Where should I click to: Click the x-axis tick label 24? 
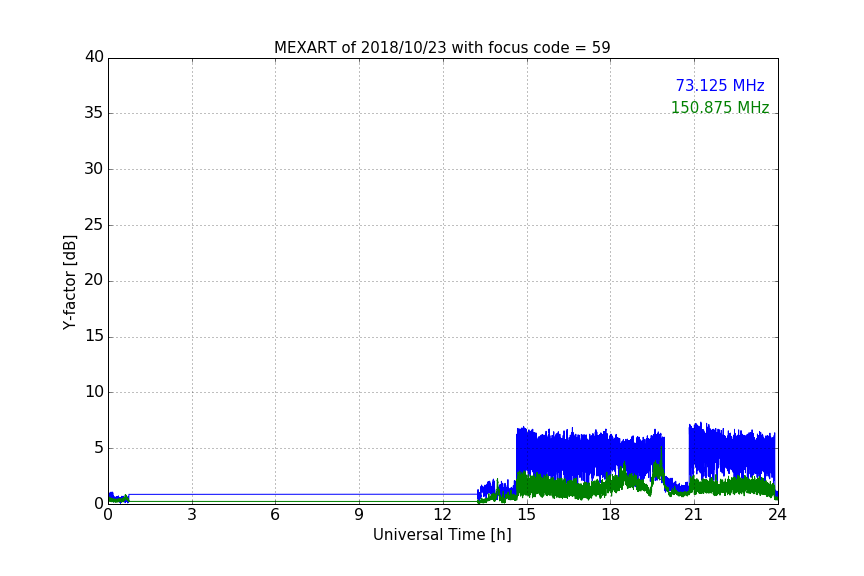tap(777, 515)
